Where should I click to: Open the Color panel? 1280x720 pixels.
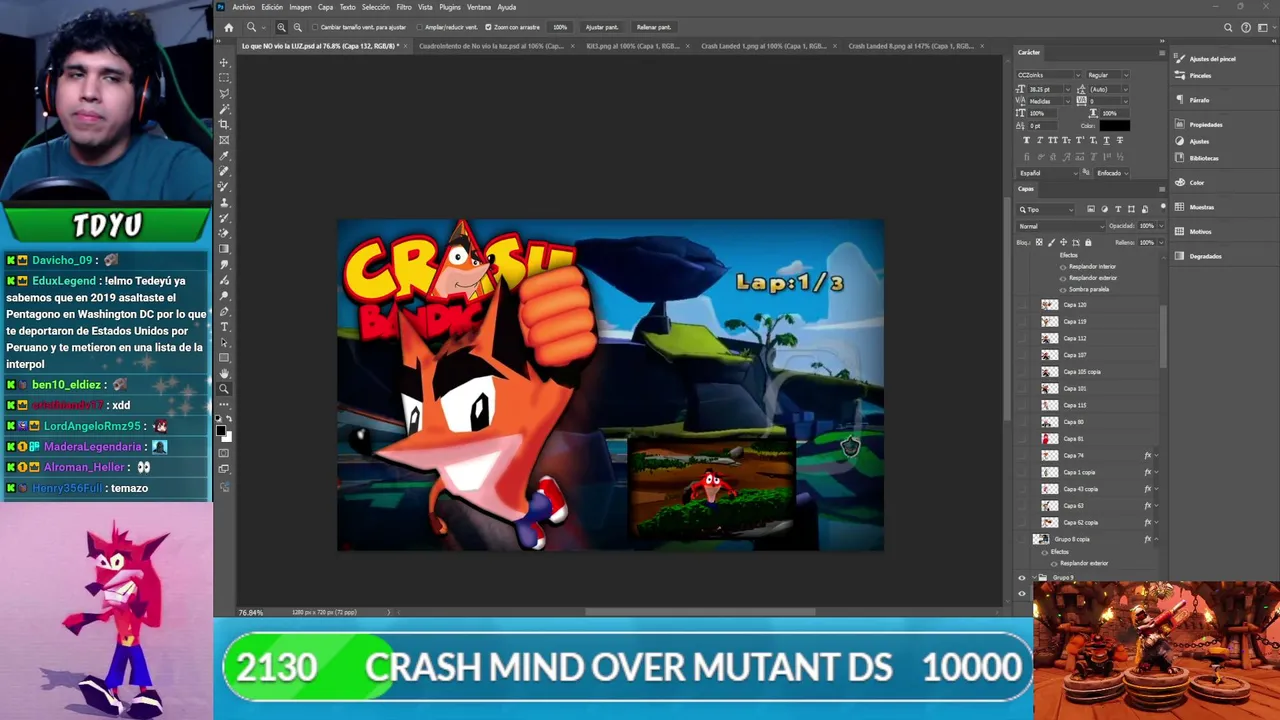(x=1190, y=182)
